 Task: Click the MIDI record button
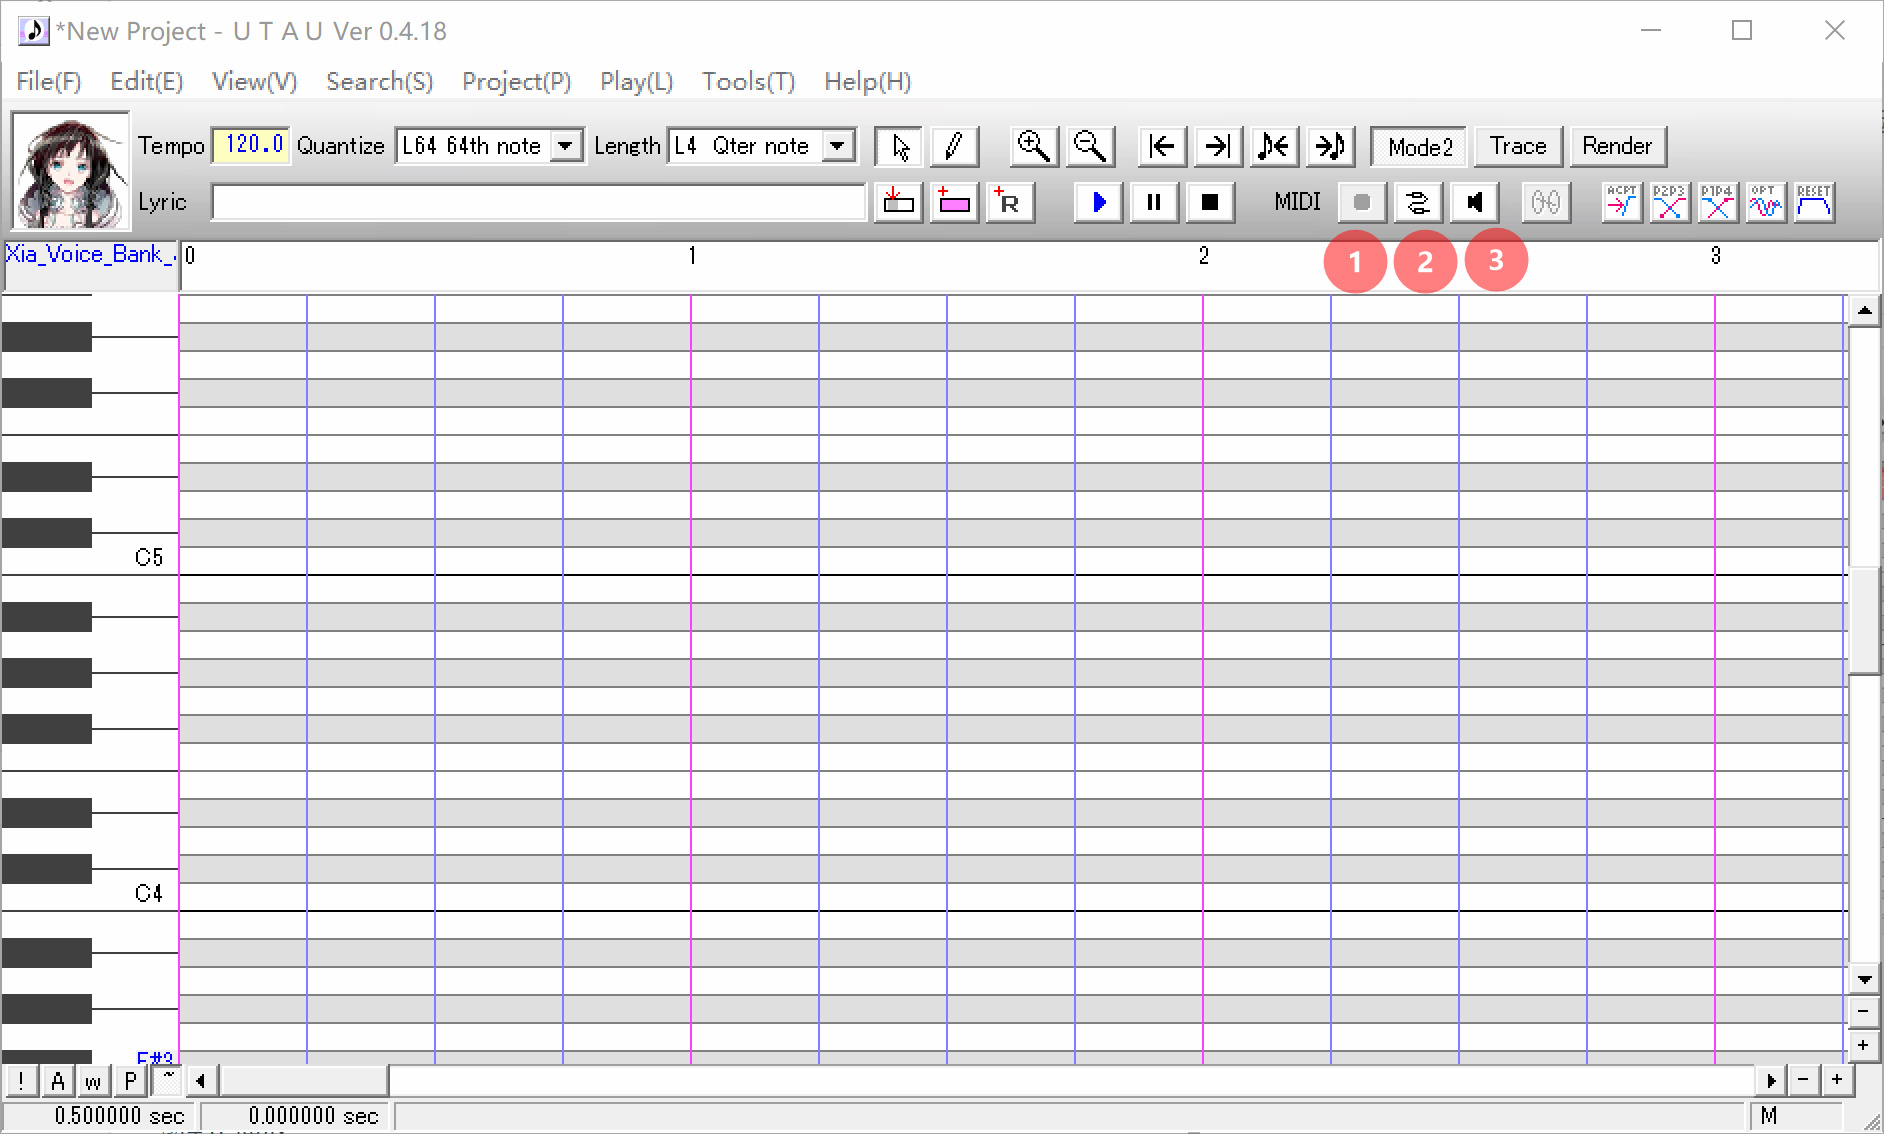click(1361, 202)
